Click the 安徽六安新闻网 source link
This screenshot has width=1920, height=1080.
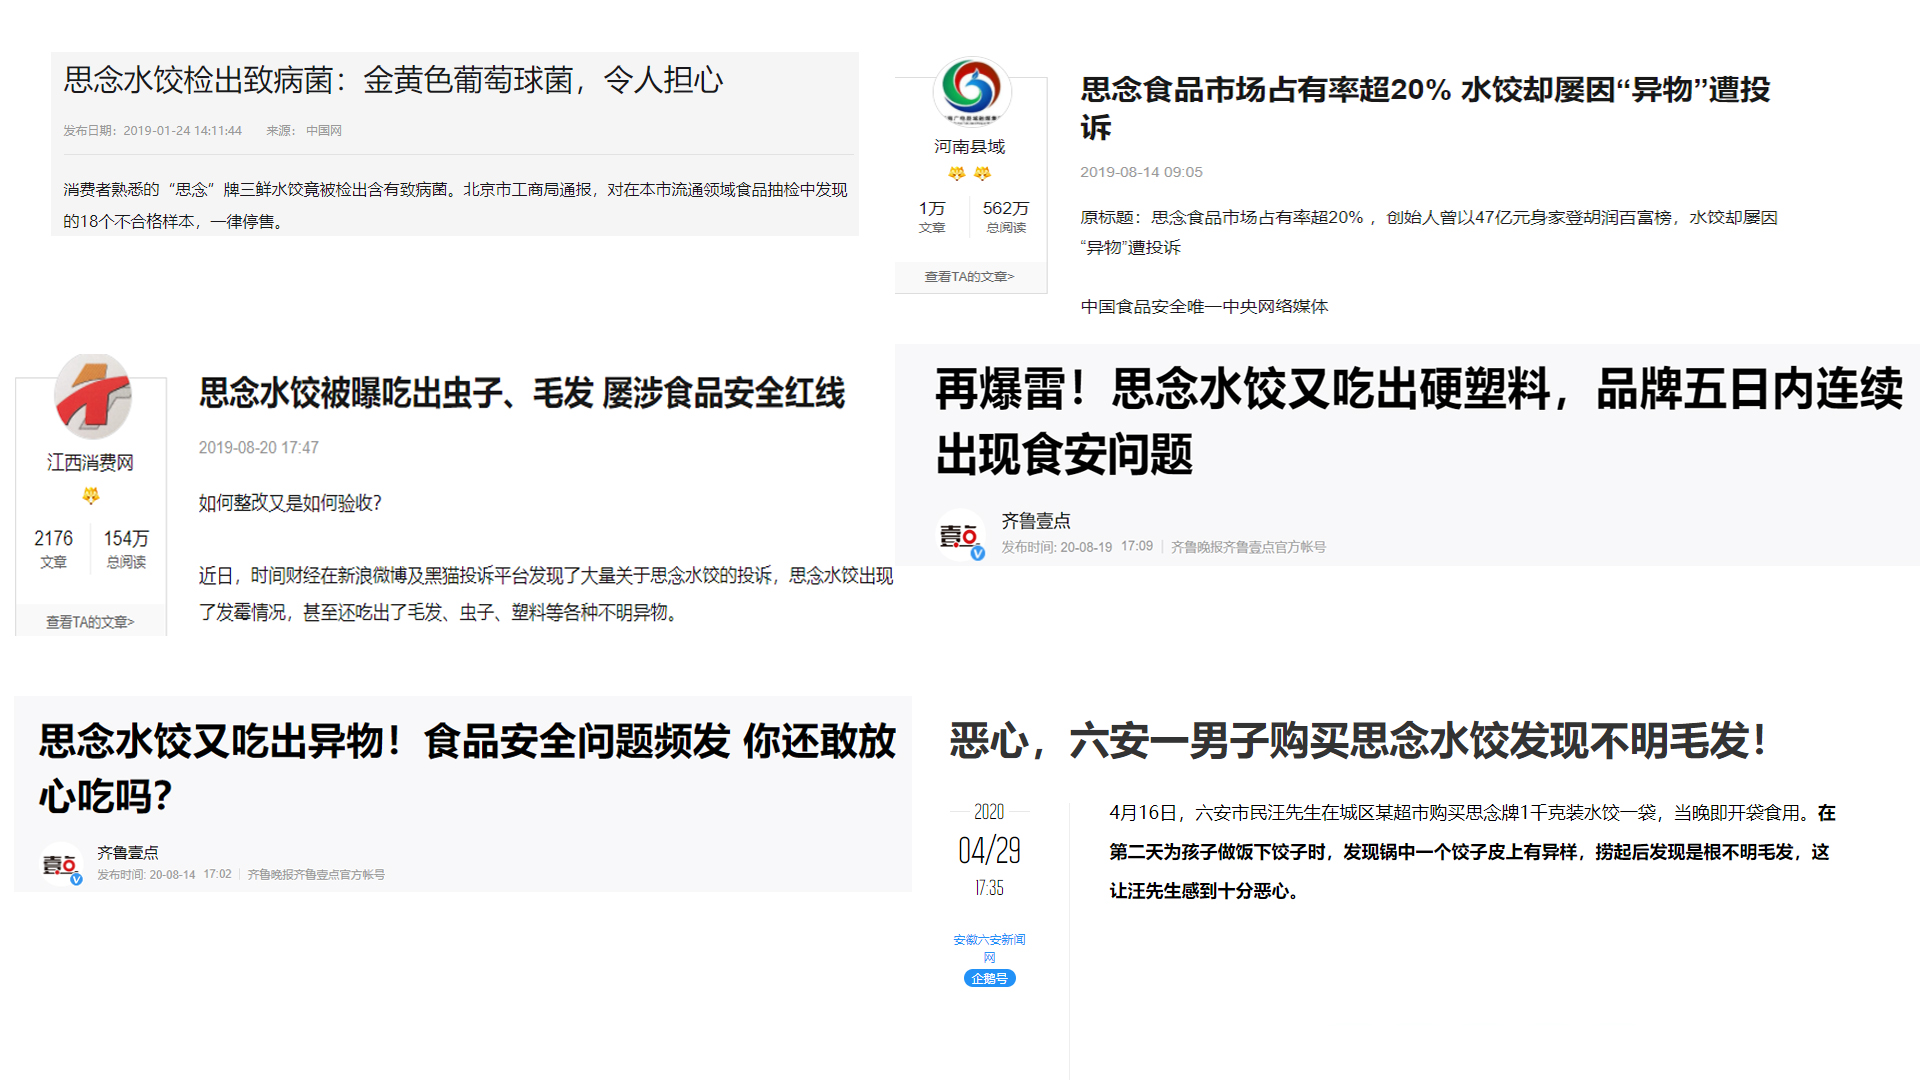pyautogui.click(x=989, y=947)
